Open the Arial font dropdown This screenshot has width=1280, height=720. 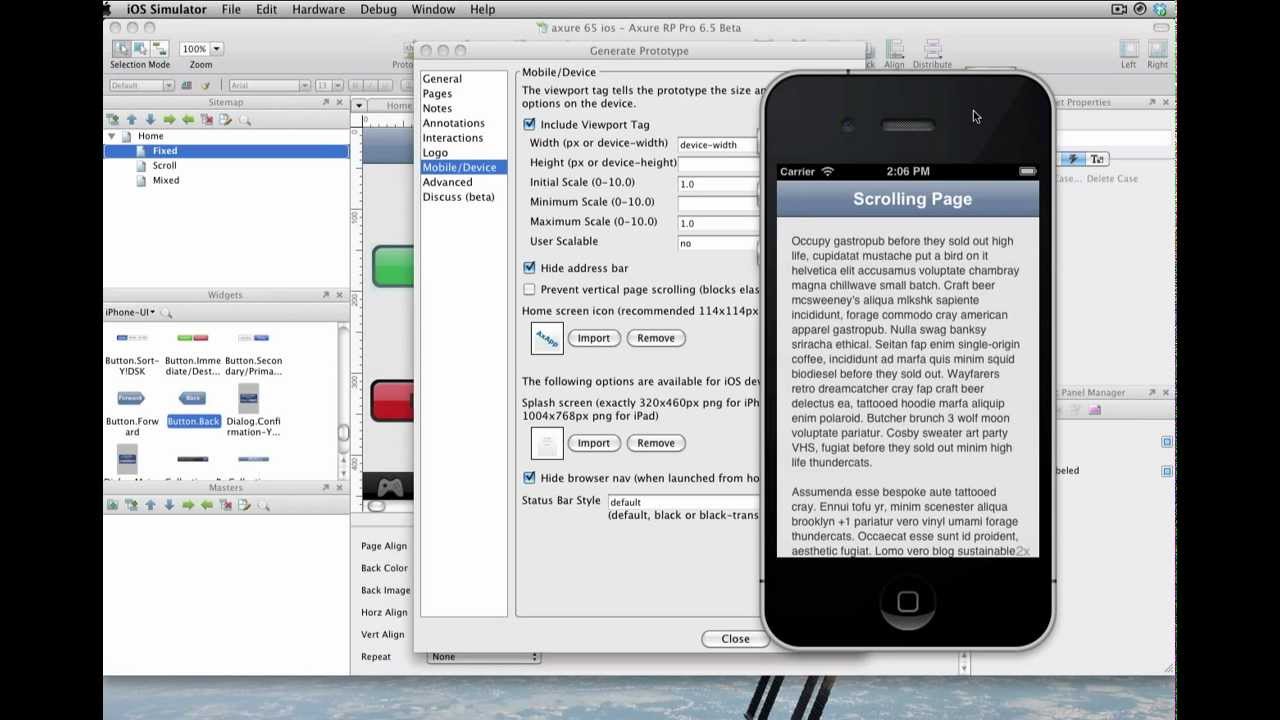pos(304,85)
